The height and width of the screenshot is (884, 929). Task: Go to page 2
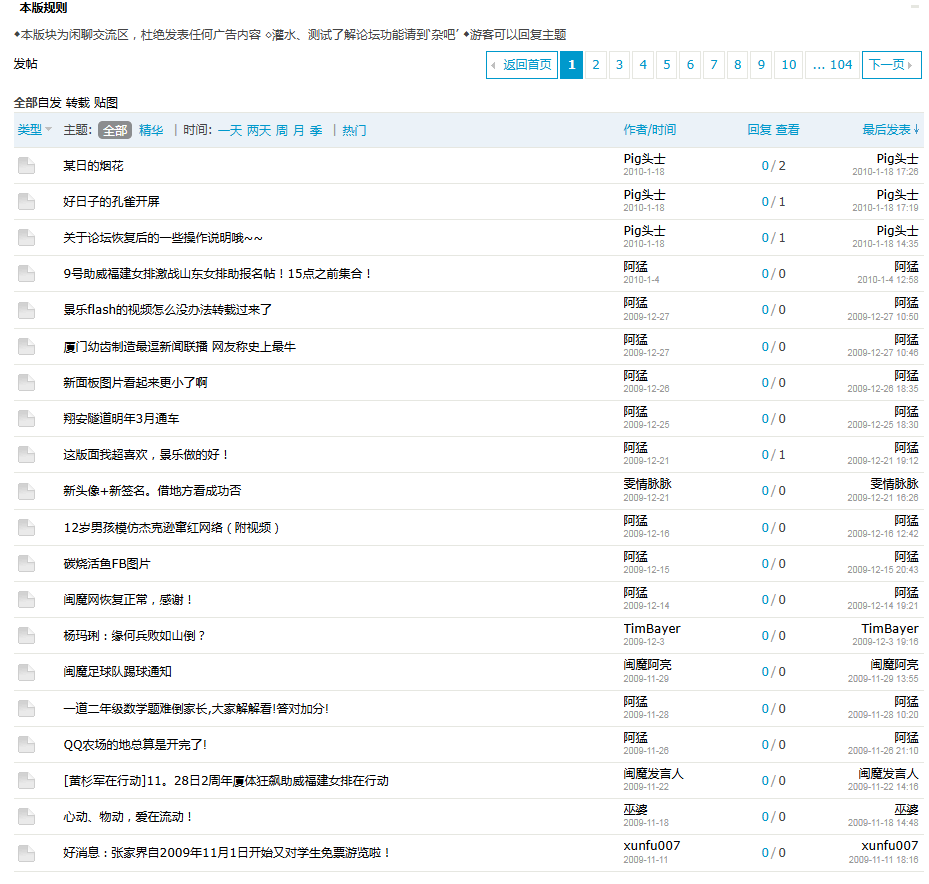tap(596, 65)
